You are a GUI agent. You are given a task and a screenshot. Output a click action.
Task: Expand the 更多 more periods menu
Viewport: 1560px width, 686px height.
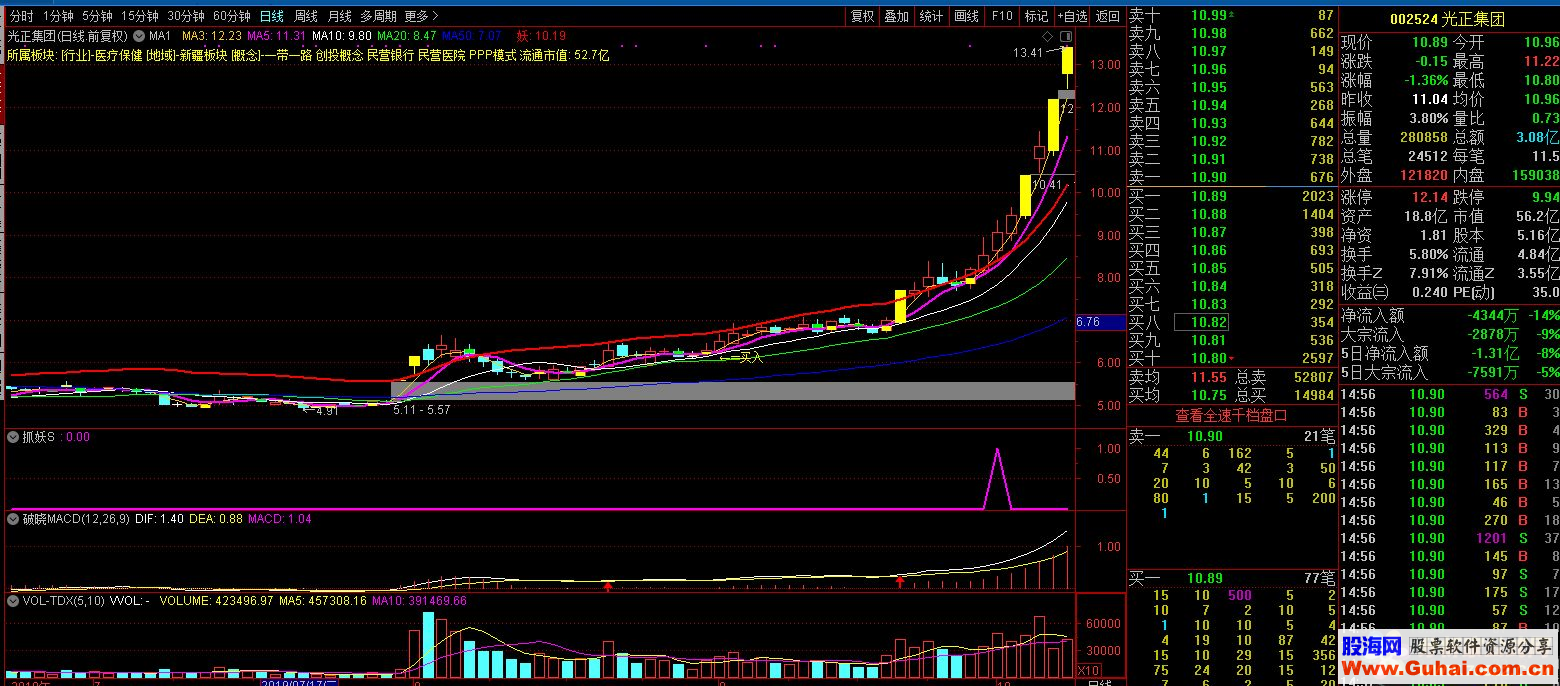[419, 16]
